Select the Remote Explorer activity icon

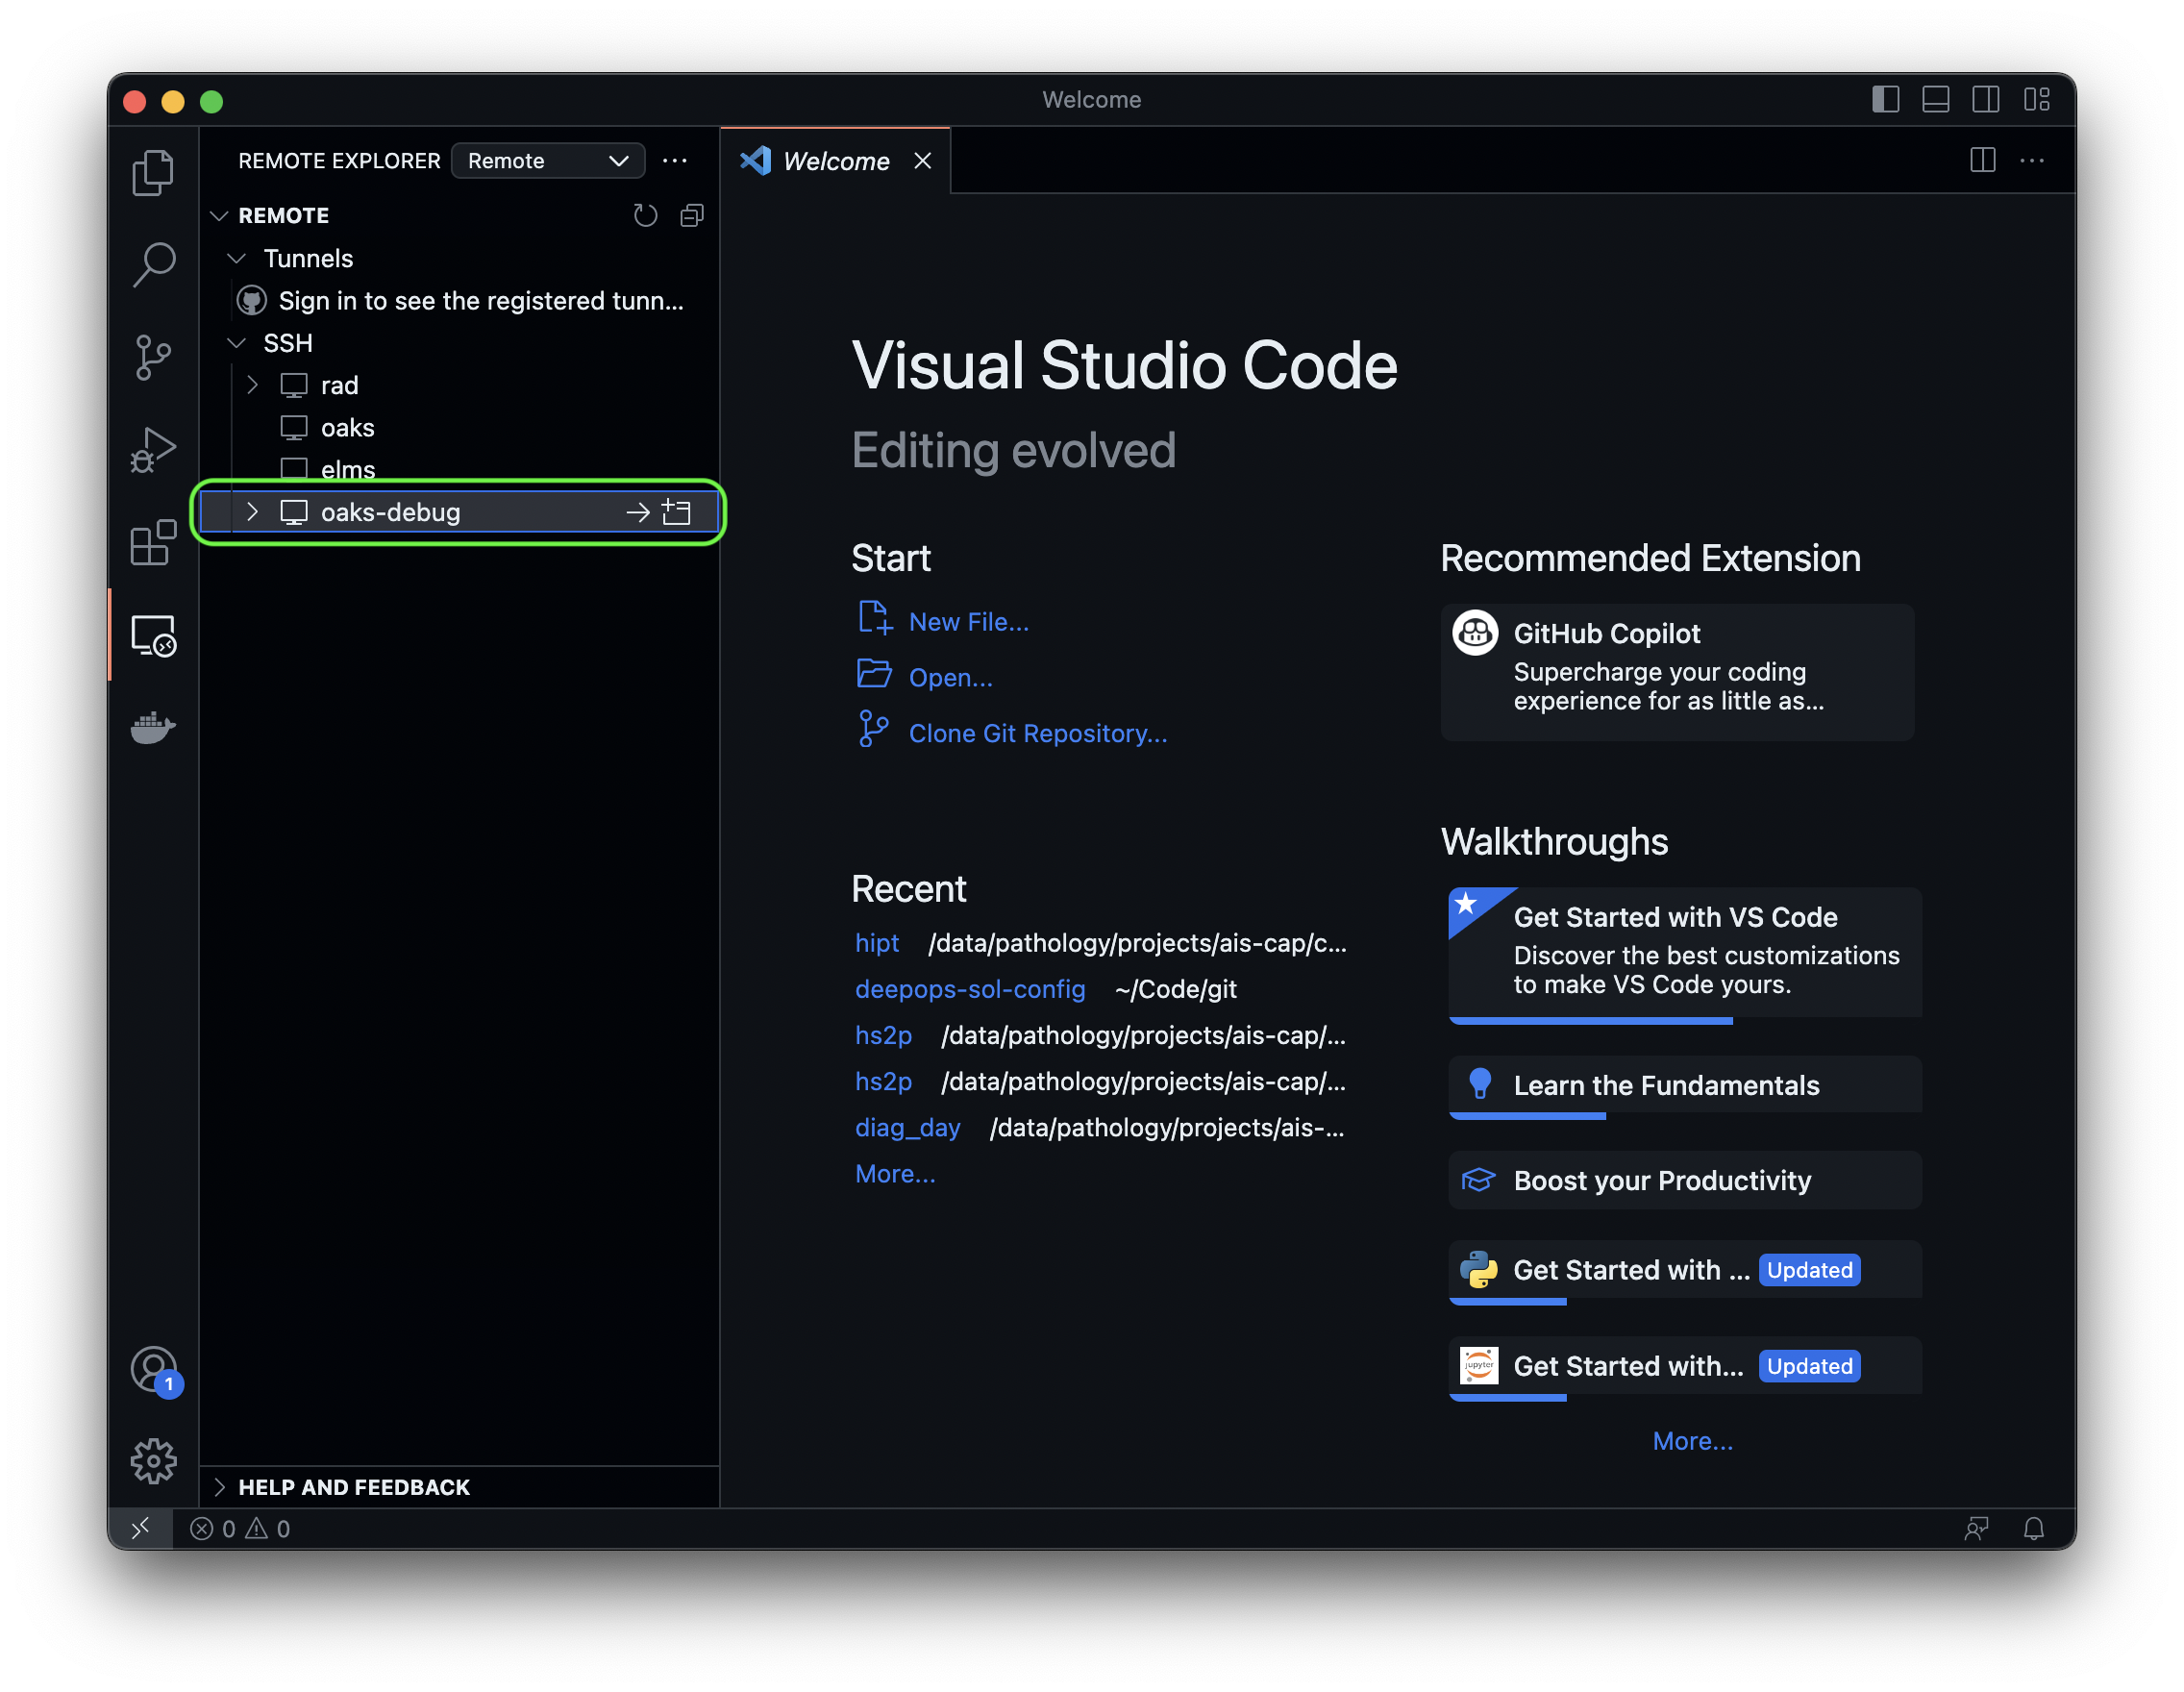coord(153,635)
